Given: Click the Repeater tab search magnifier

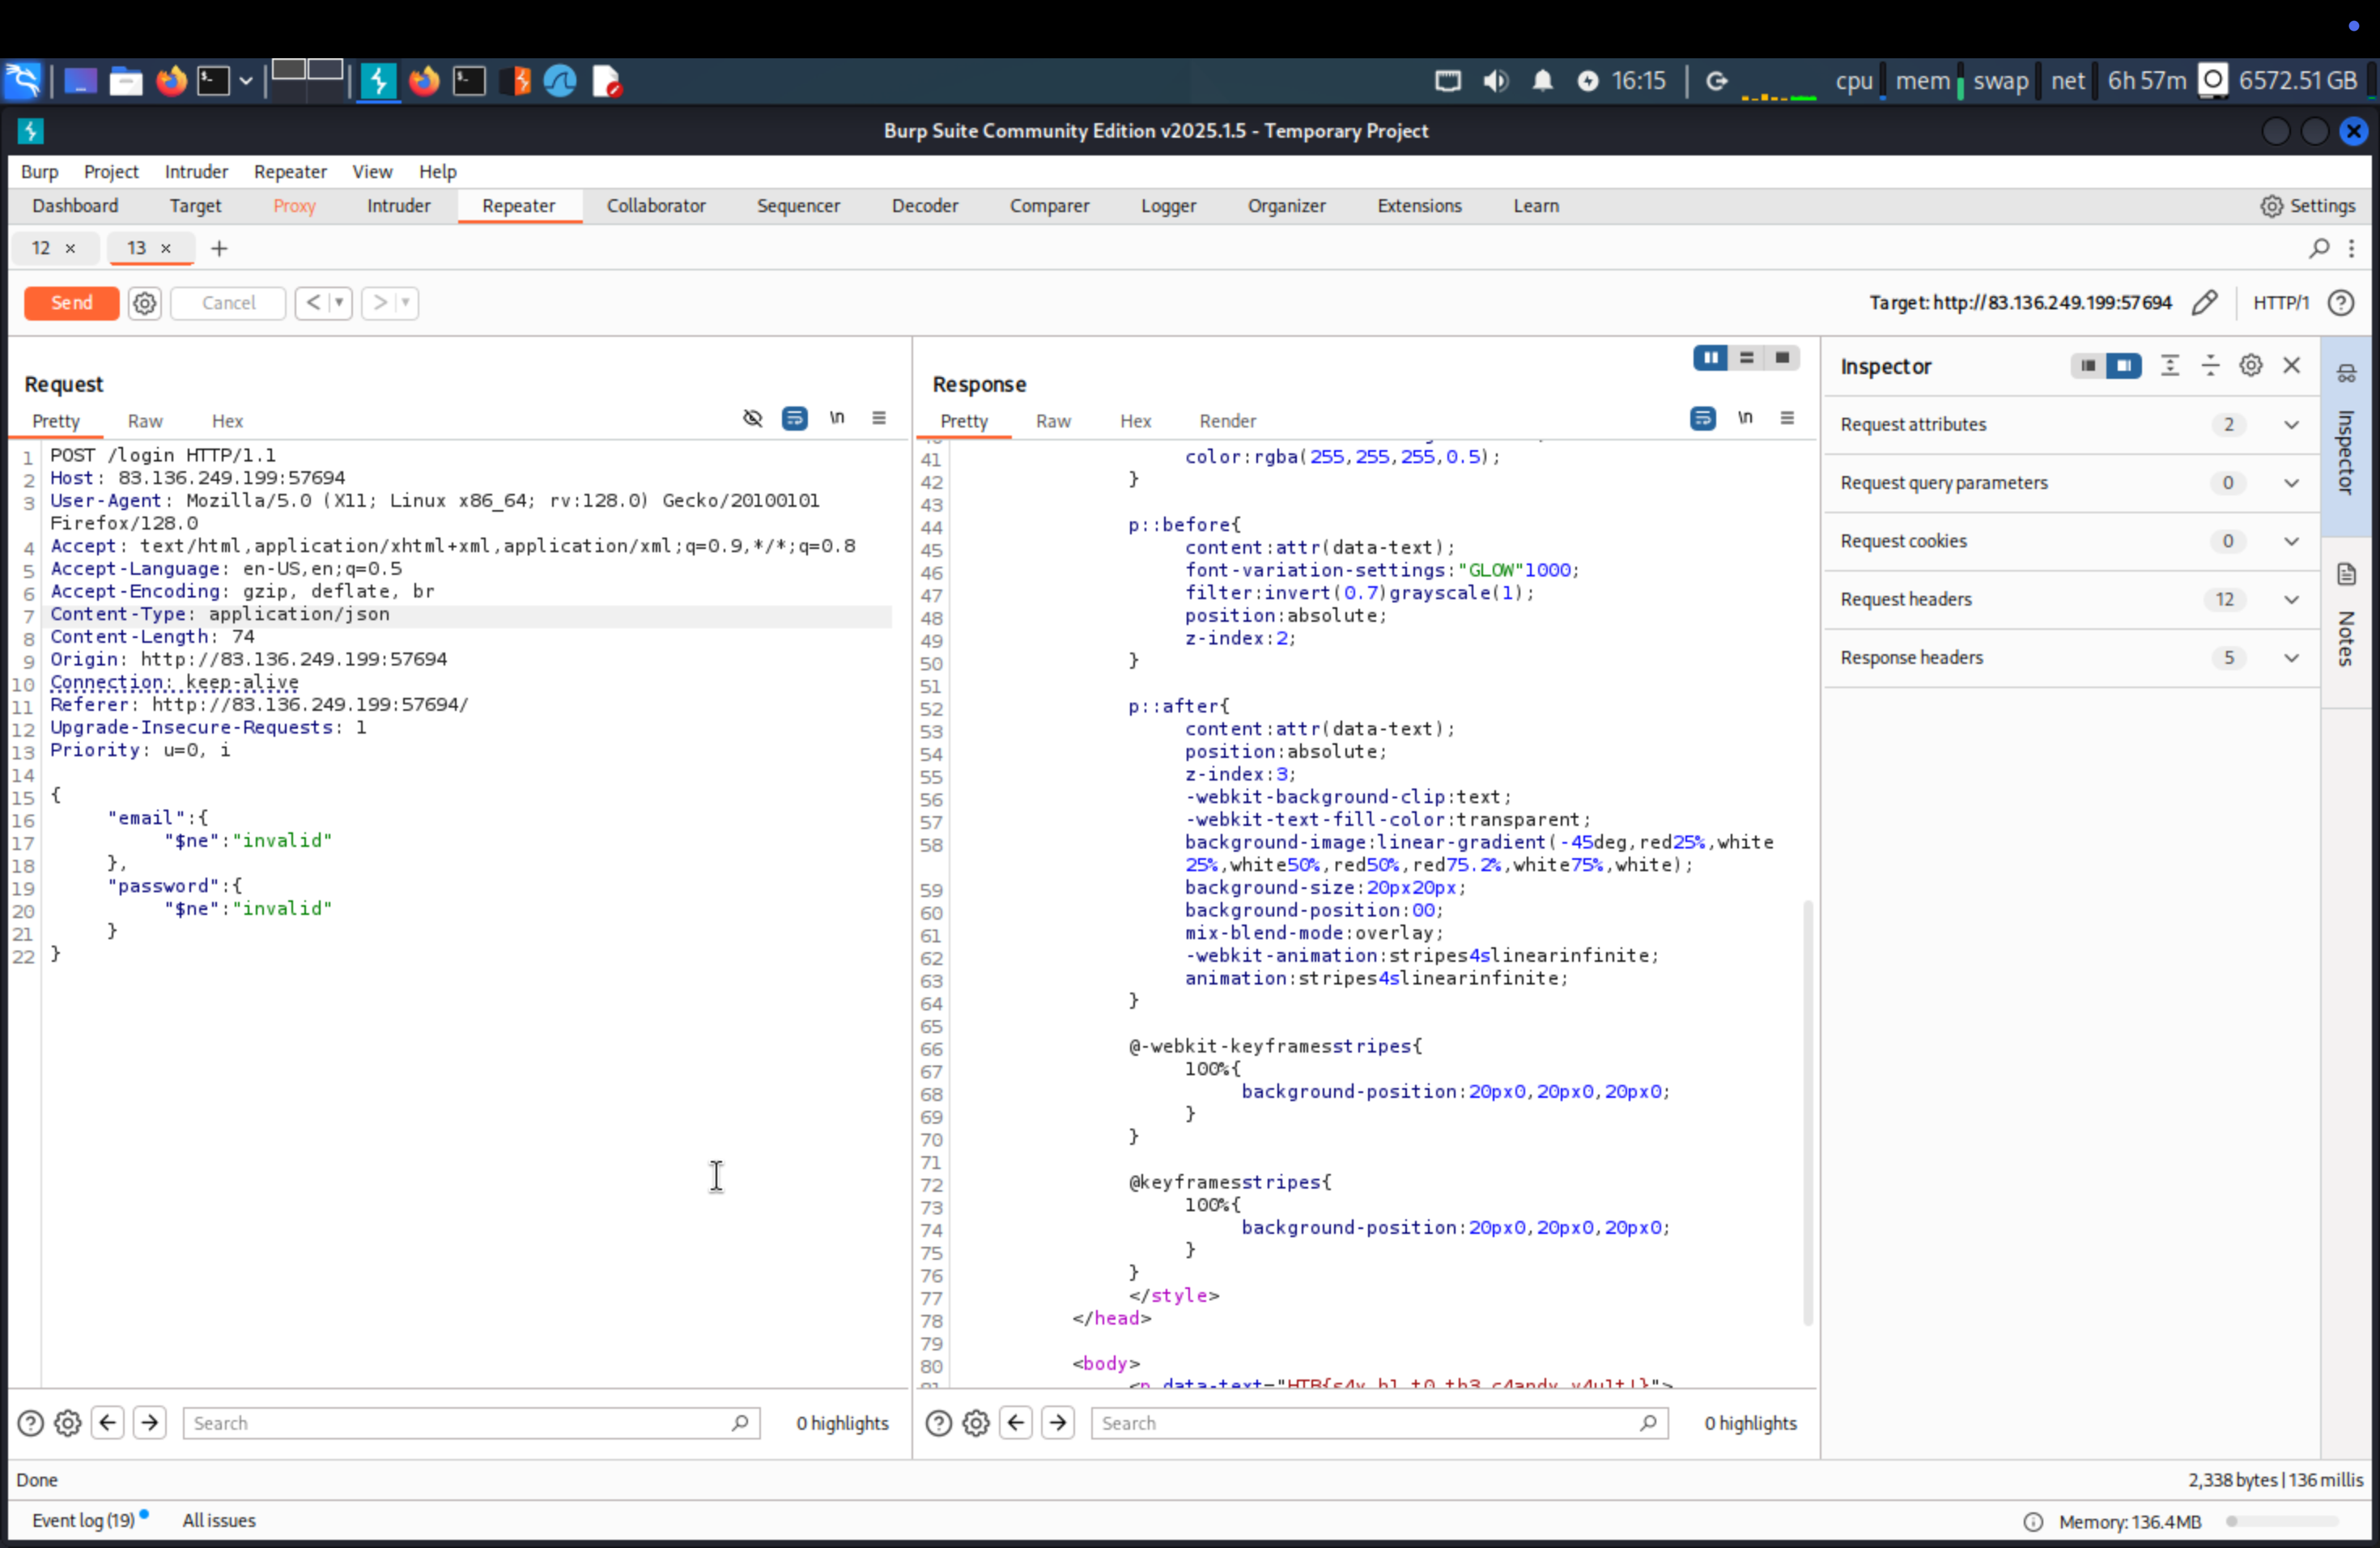Looking at the screenshot, I should [x=2319, y=248].
